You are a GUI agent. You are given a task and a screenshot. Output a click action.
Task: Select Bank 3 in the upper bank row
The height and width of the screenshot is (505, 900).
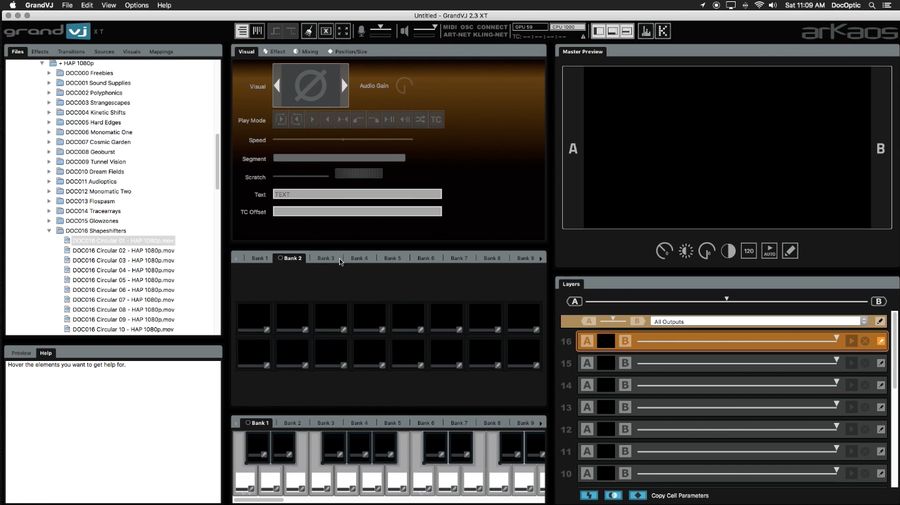(325, 258)
